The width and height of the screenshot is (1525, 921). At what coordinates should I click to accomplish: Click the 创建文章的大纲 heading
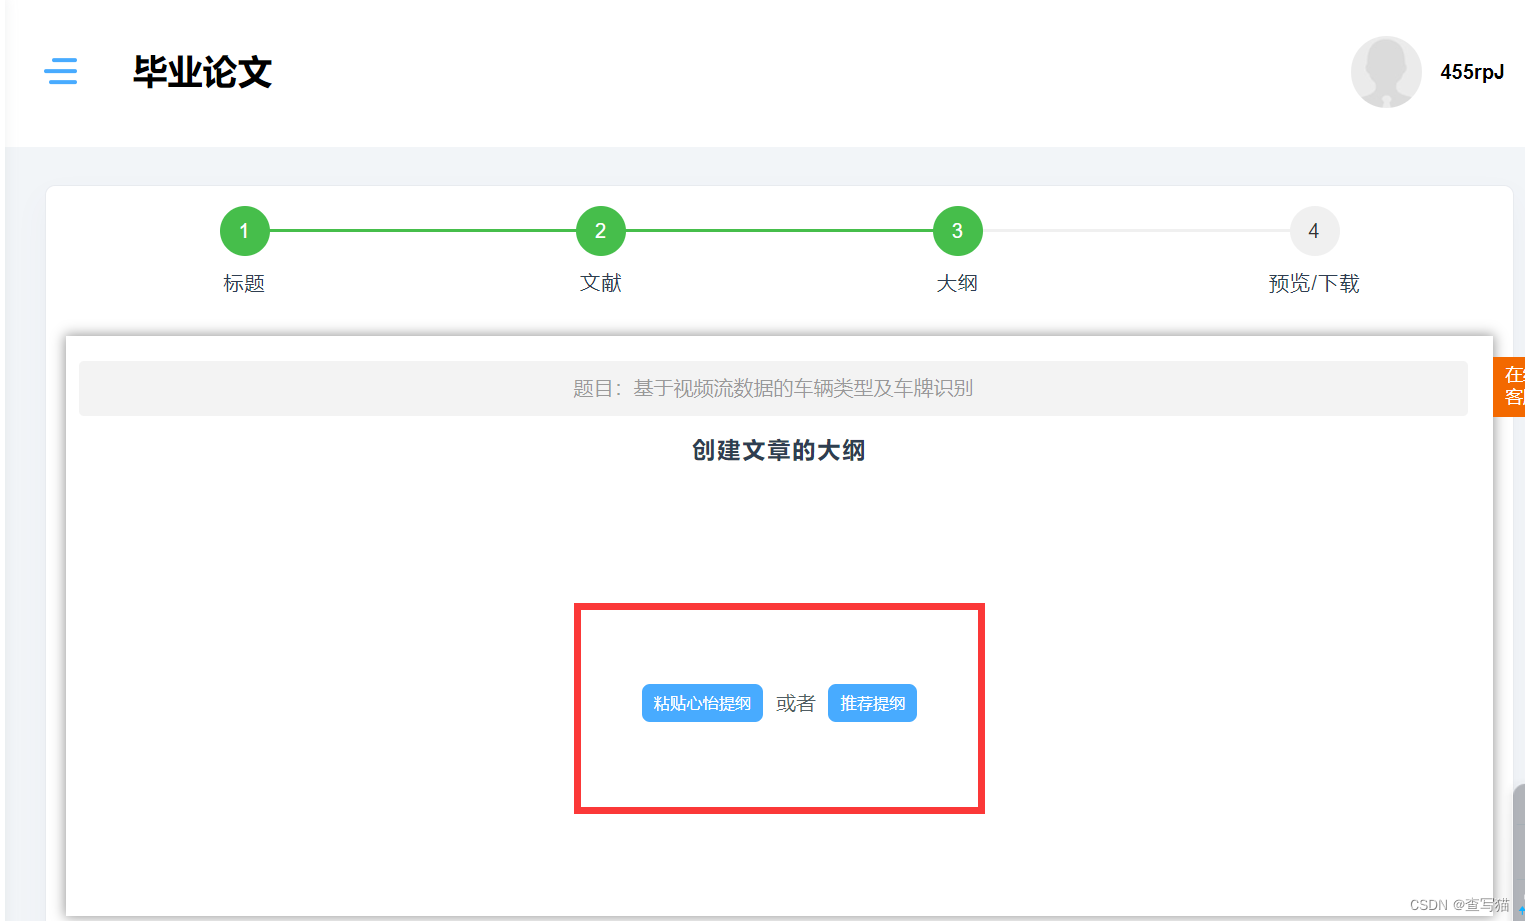click(779, 451)
